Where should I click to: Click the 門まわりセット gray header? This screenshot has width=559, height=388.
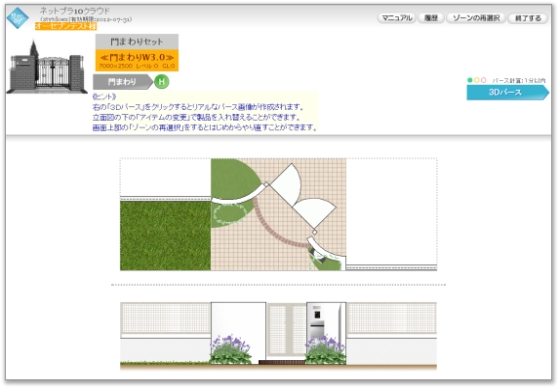click(x=137, y=42)
